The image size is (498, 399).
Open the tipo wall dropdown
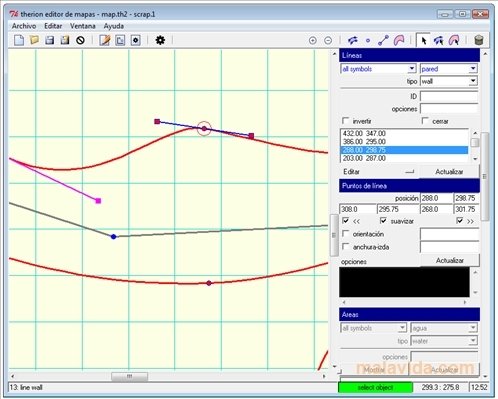473,81
